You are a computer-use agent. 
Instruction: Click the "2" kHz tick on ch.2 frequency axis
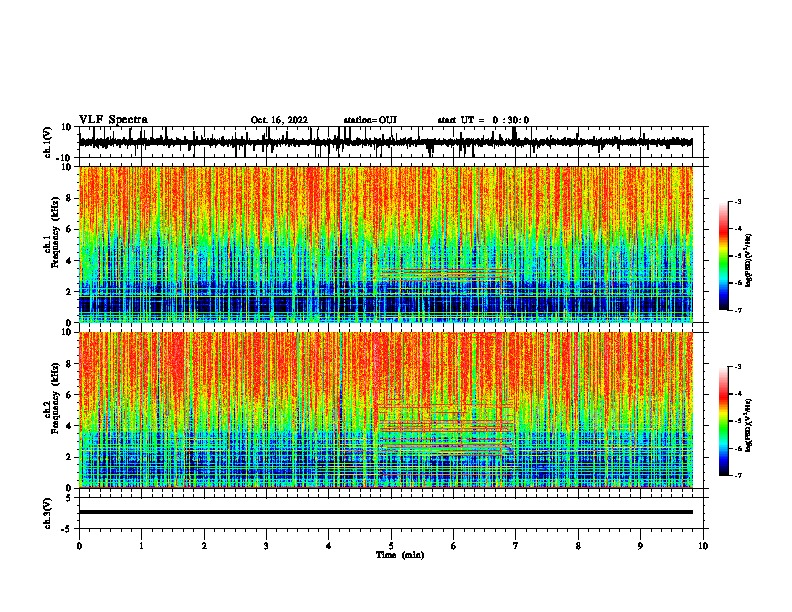(x=69, y=457)
